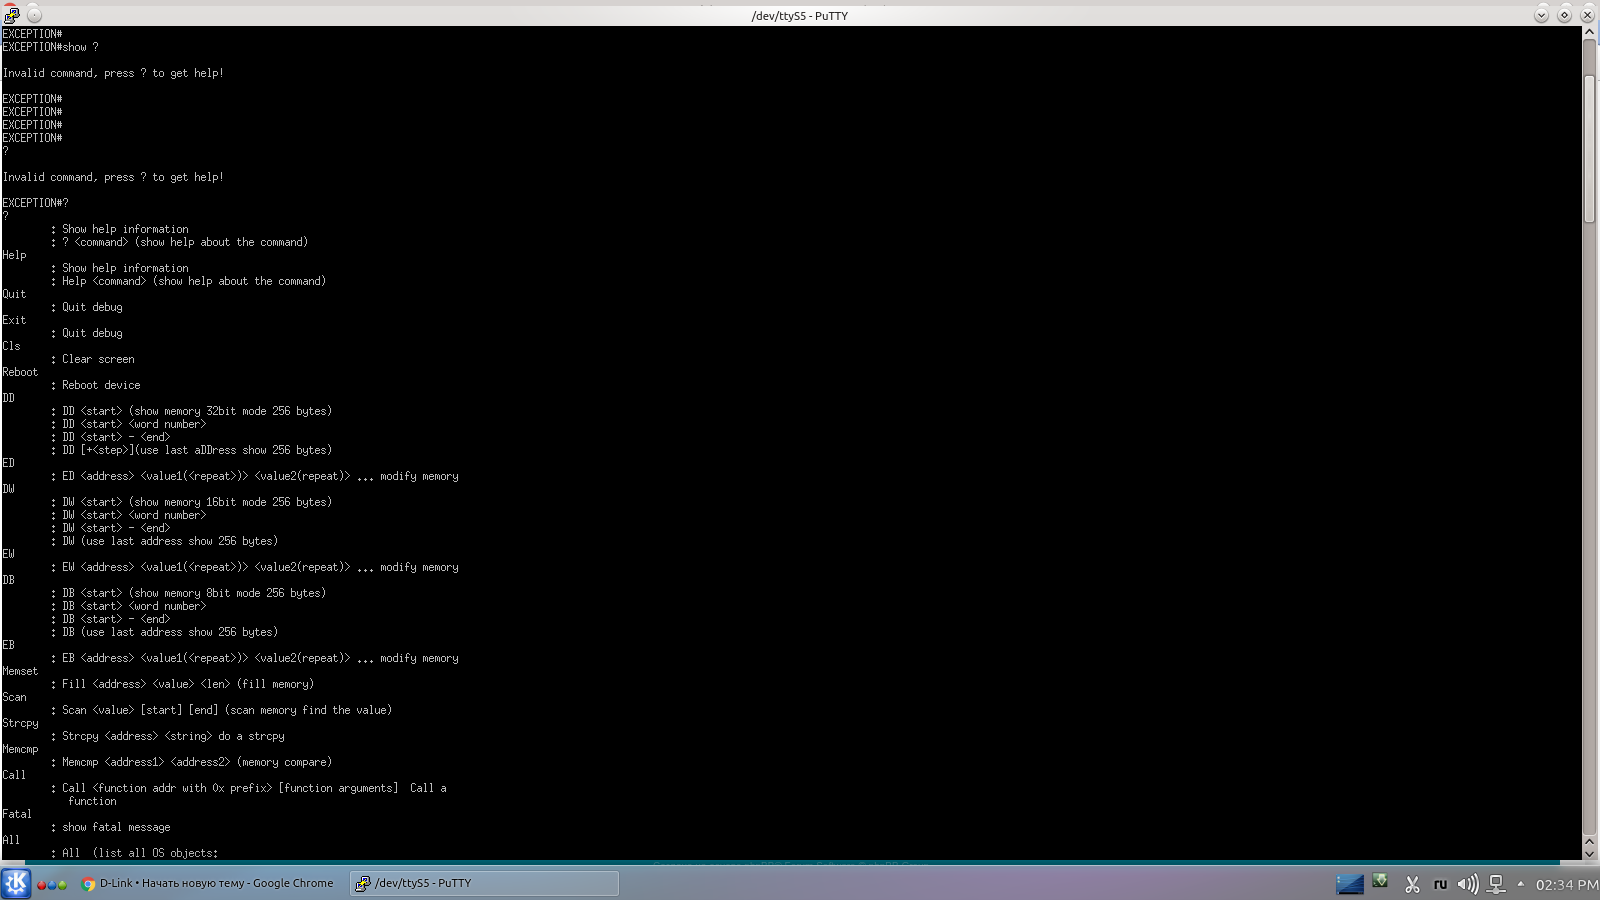Open the PuTTY window menu icon in title bar

[x=11, y=15]
